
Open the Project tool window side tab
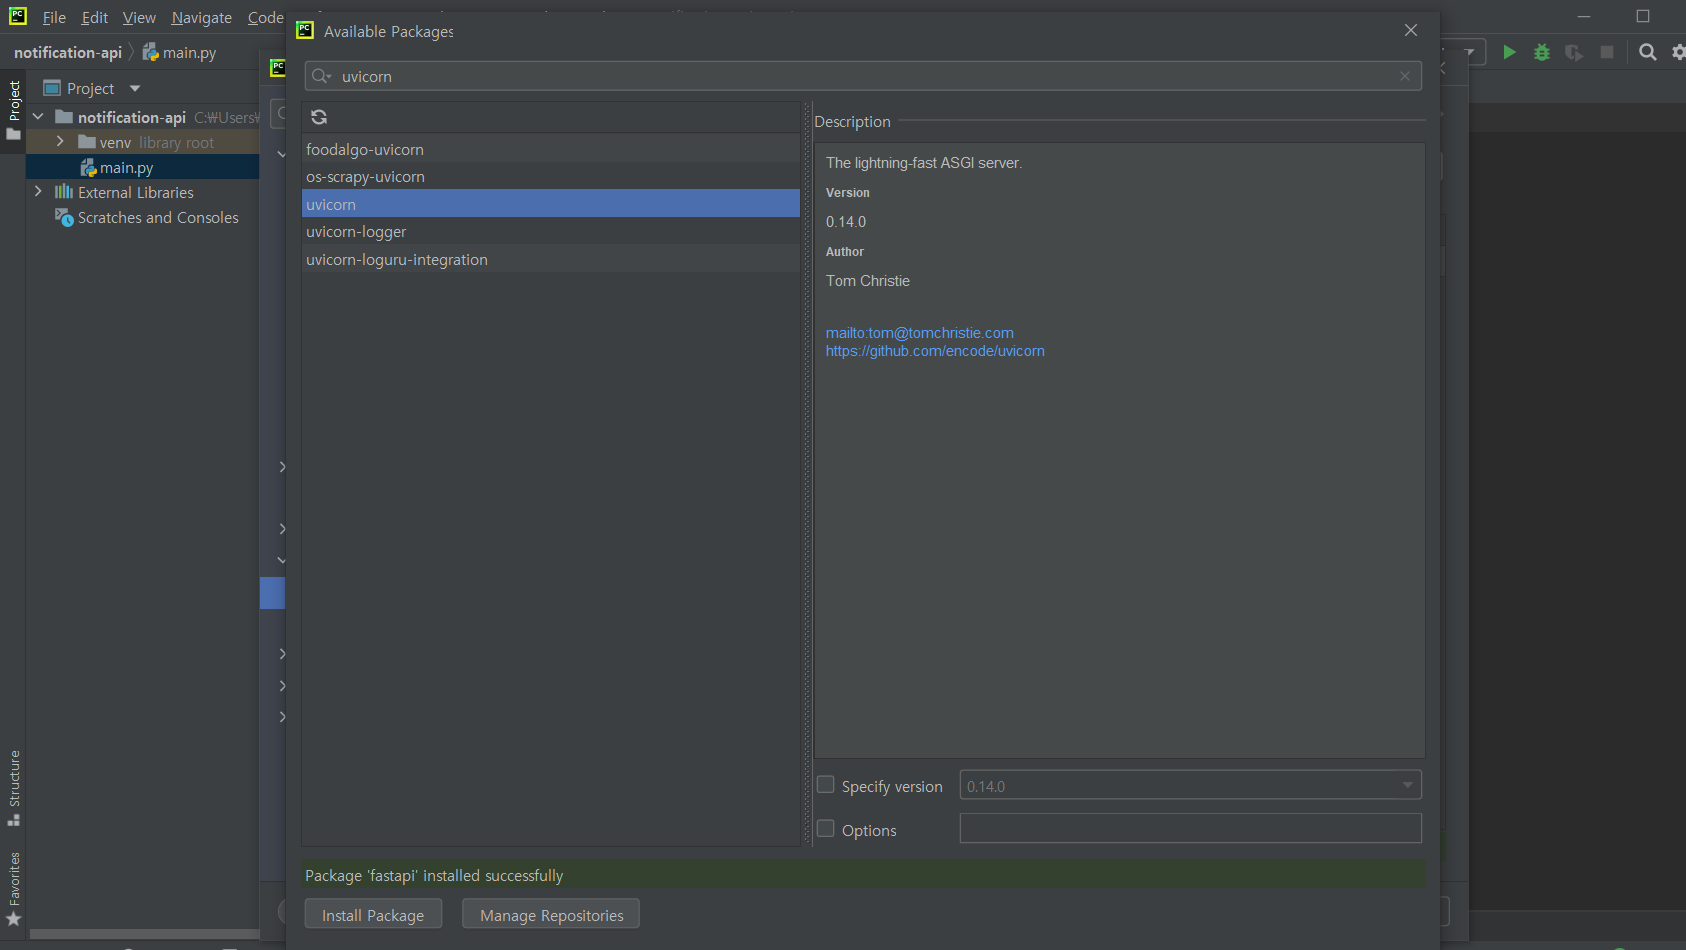coord(14,110)
